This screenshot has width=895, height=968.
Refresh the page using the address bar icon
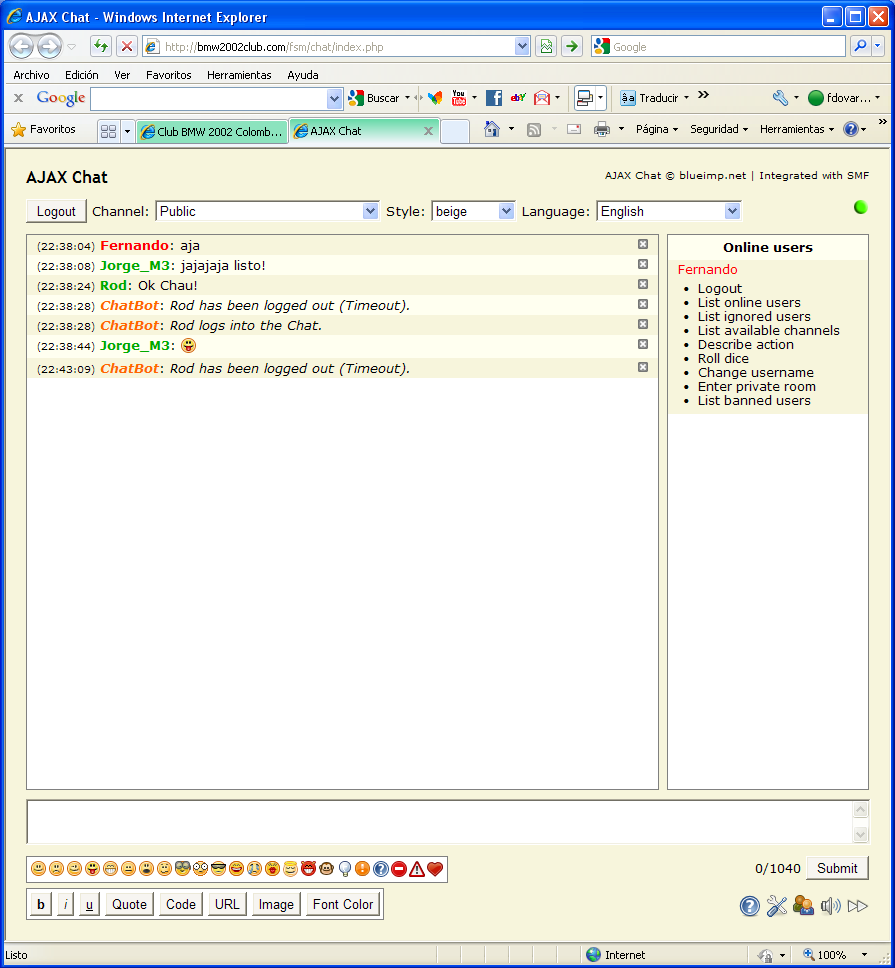(x=101, y=46)
